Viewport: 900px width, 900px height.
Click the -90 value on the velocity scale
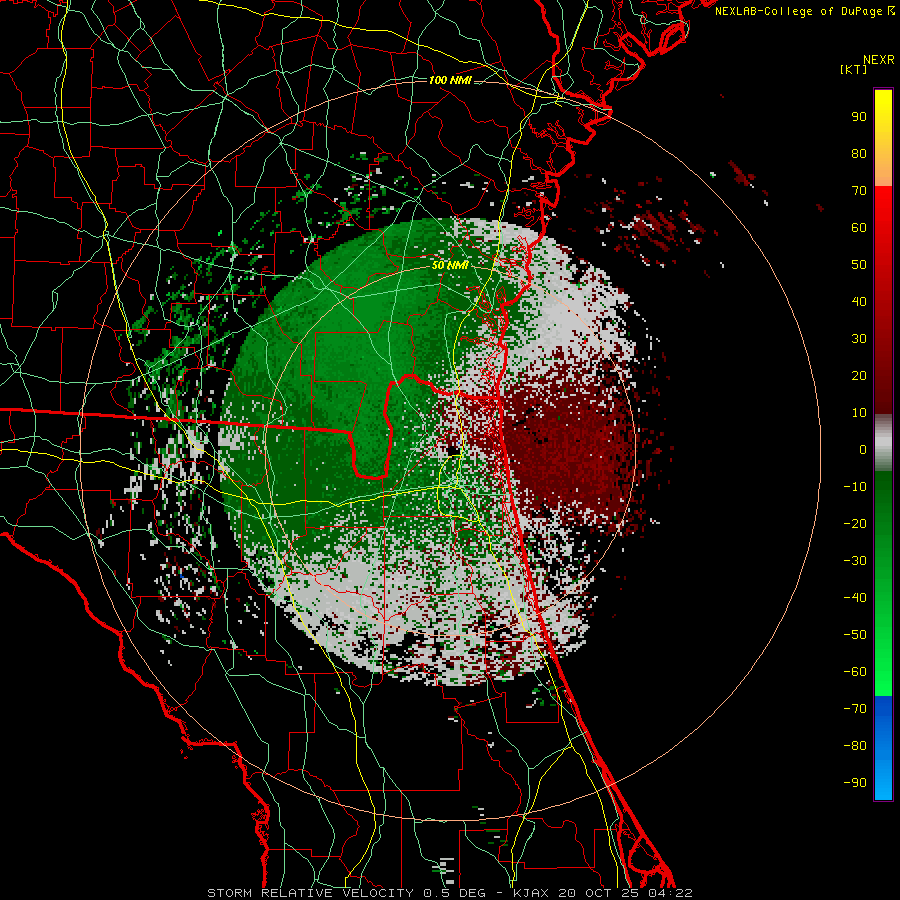(x=855, y=783)
